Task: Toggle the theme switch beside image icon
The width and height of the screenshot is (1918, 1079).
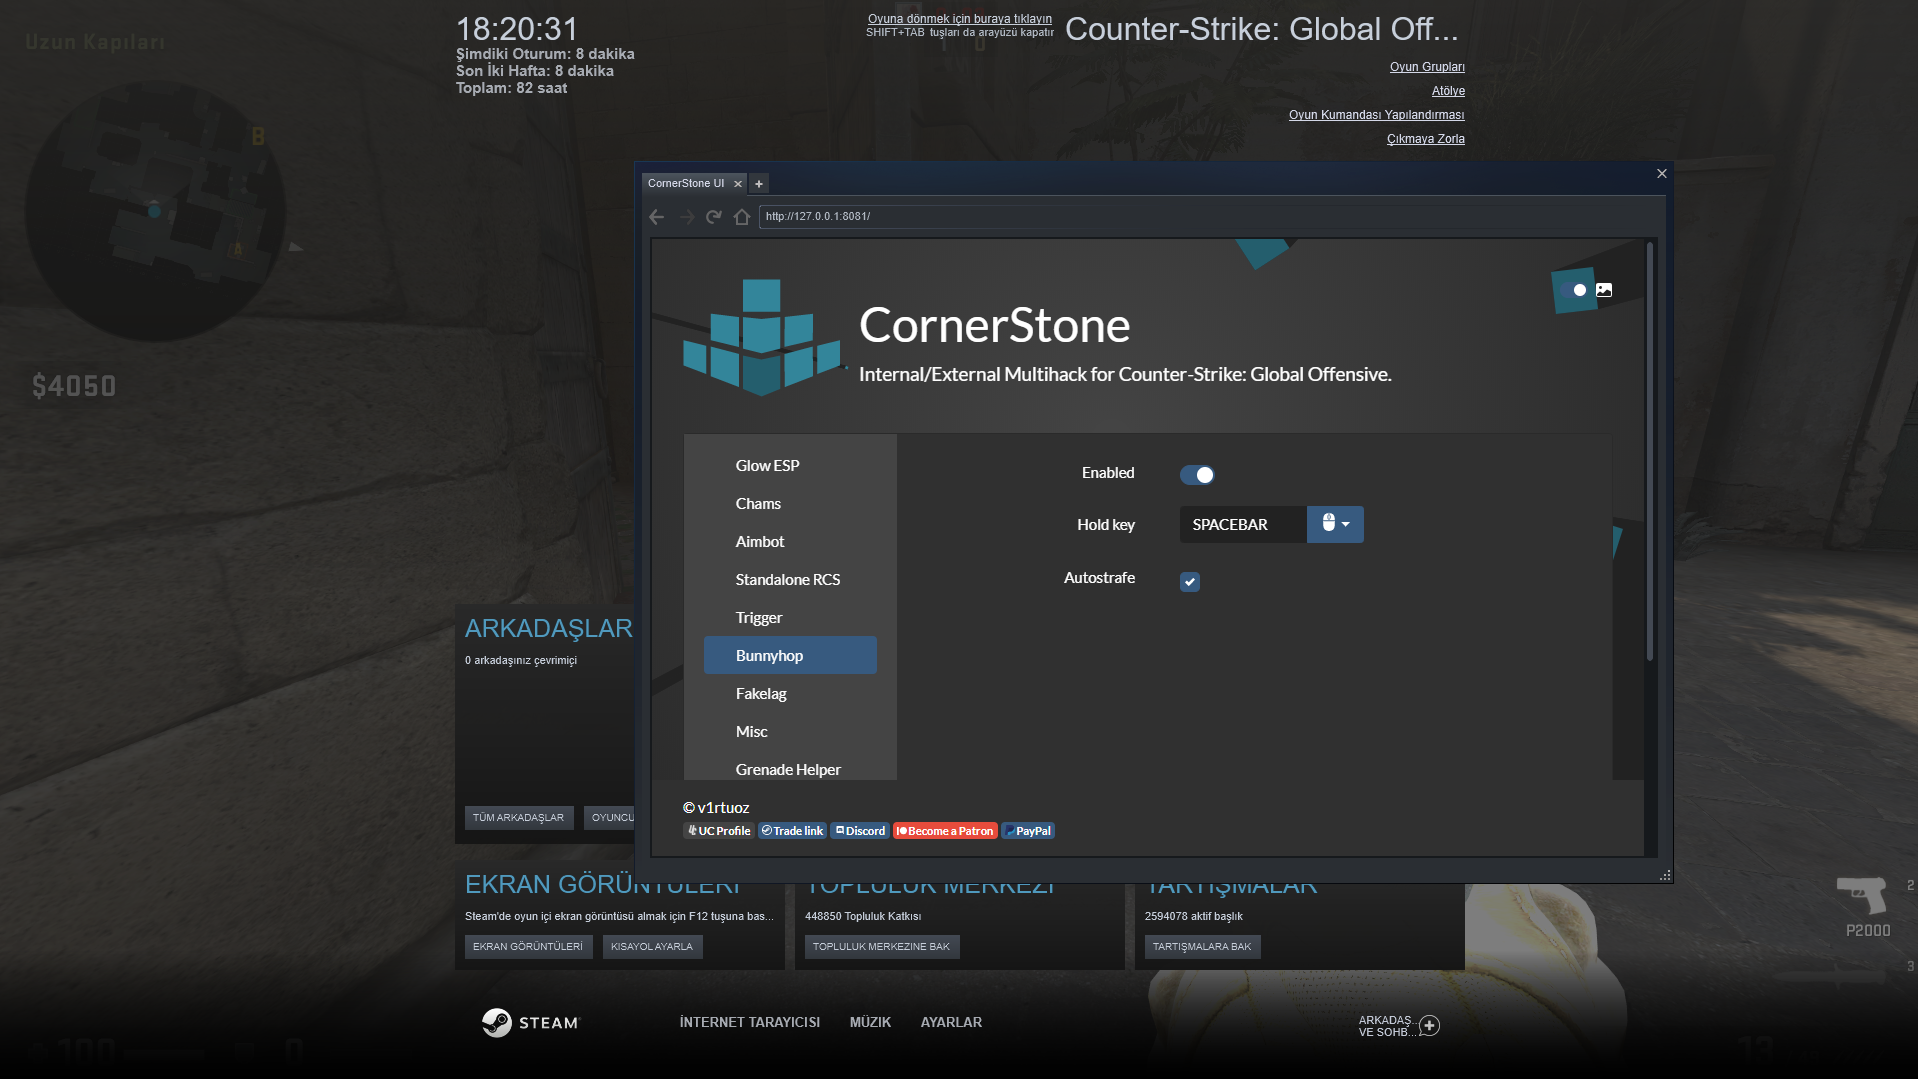Action: pyautogui.click(x=1574, y=290)
